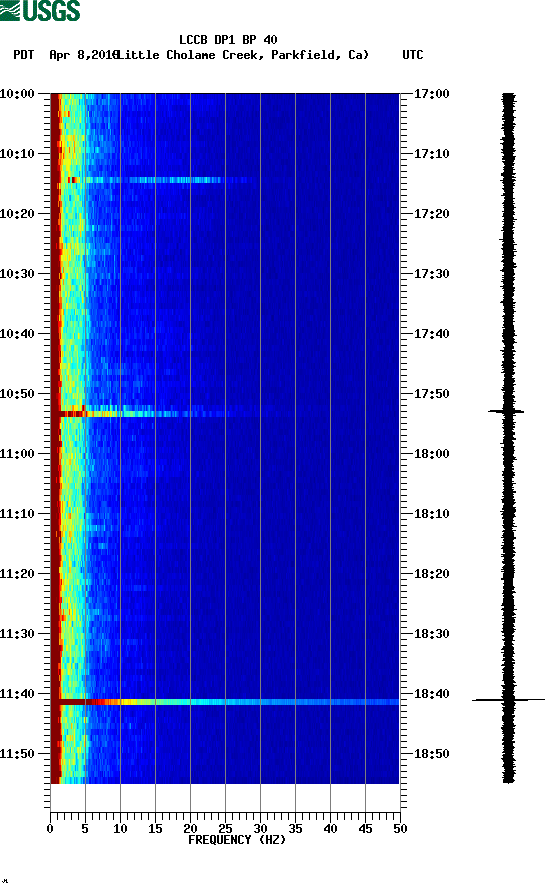Click the '17:00' UTC time label

point(431,93)
